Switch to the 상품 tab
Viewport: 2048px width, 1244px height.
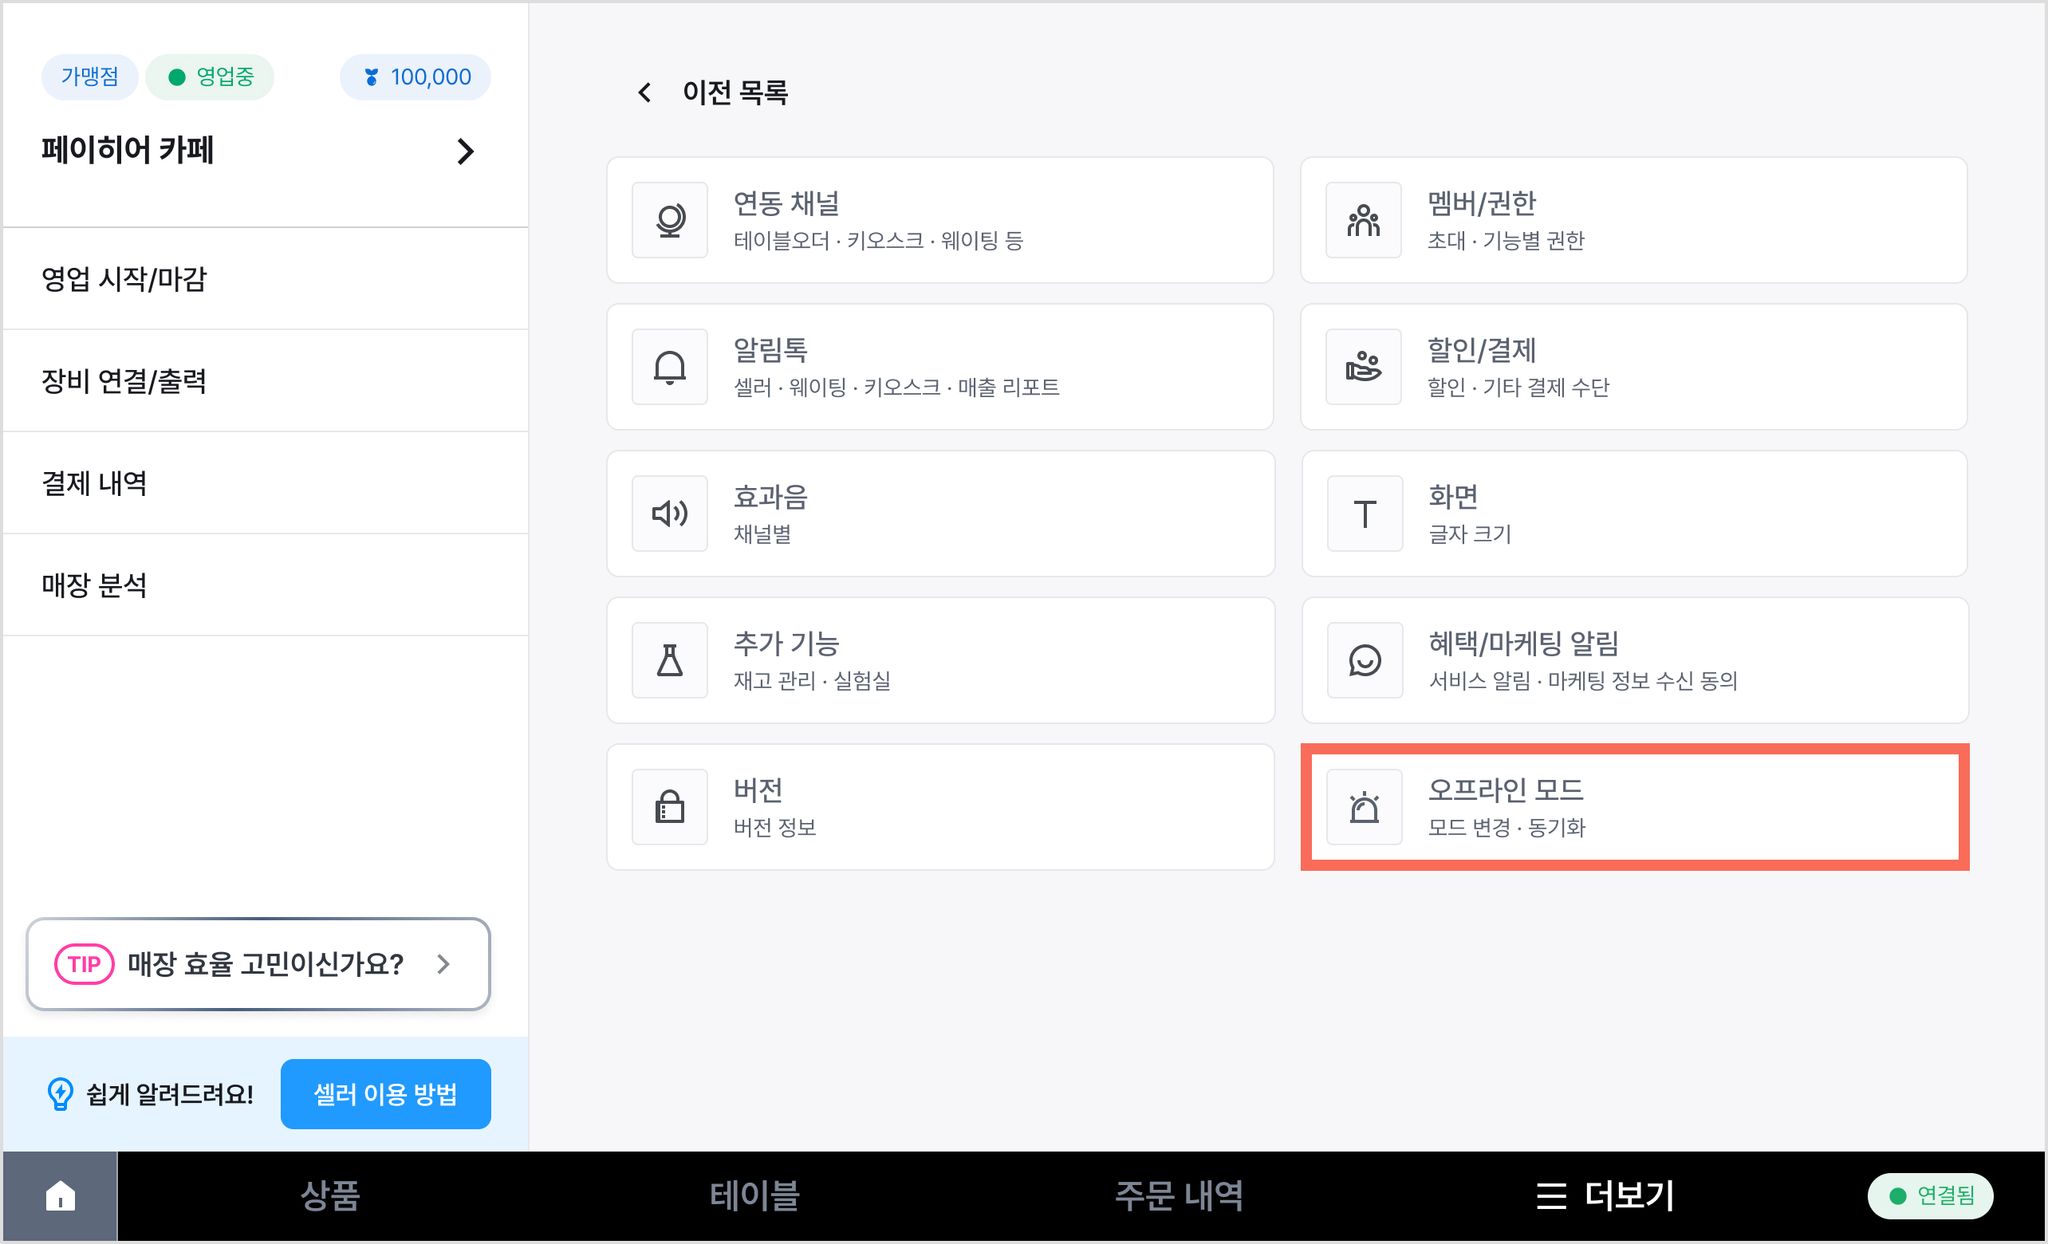coord(330,1196)
